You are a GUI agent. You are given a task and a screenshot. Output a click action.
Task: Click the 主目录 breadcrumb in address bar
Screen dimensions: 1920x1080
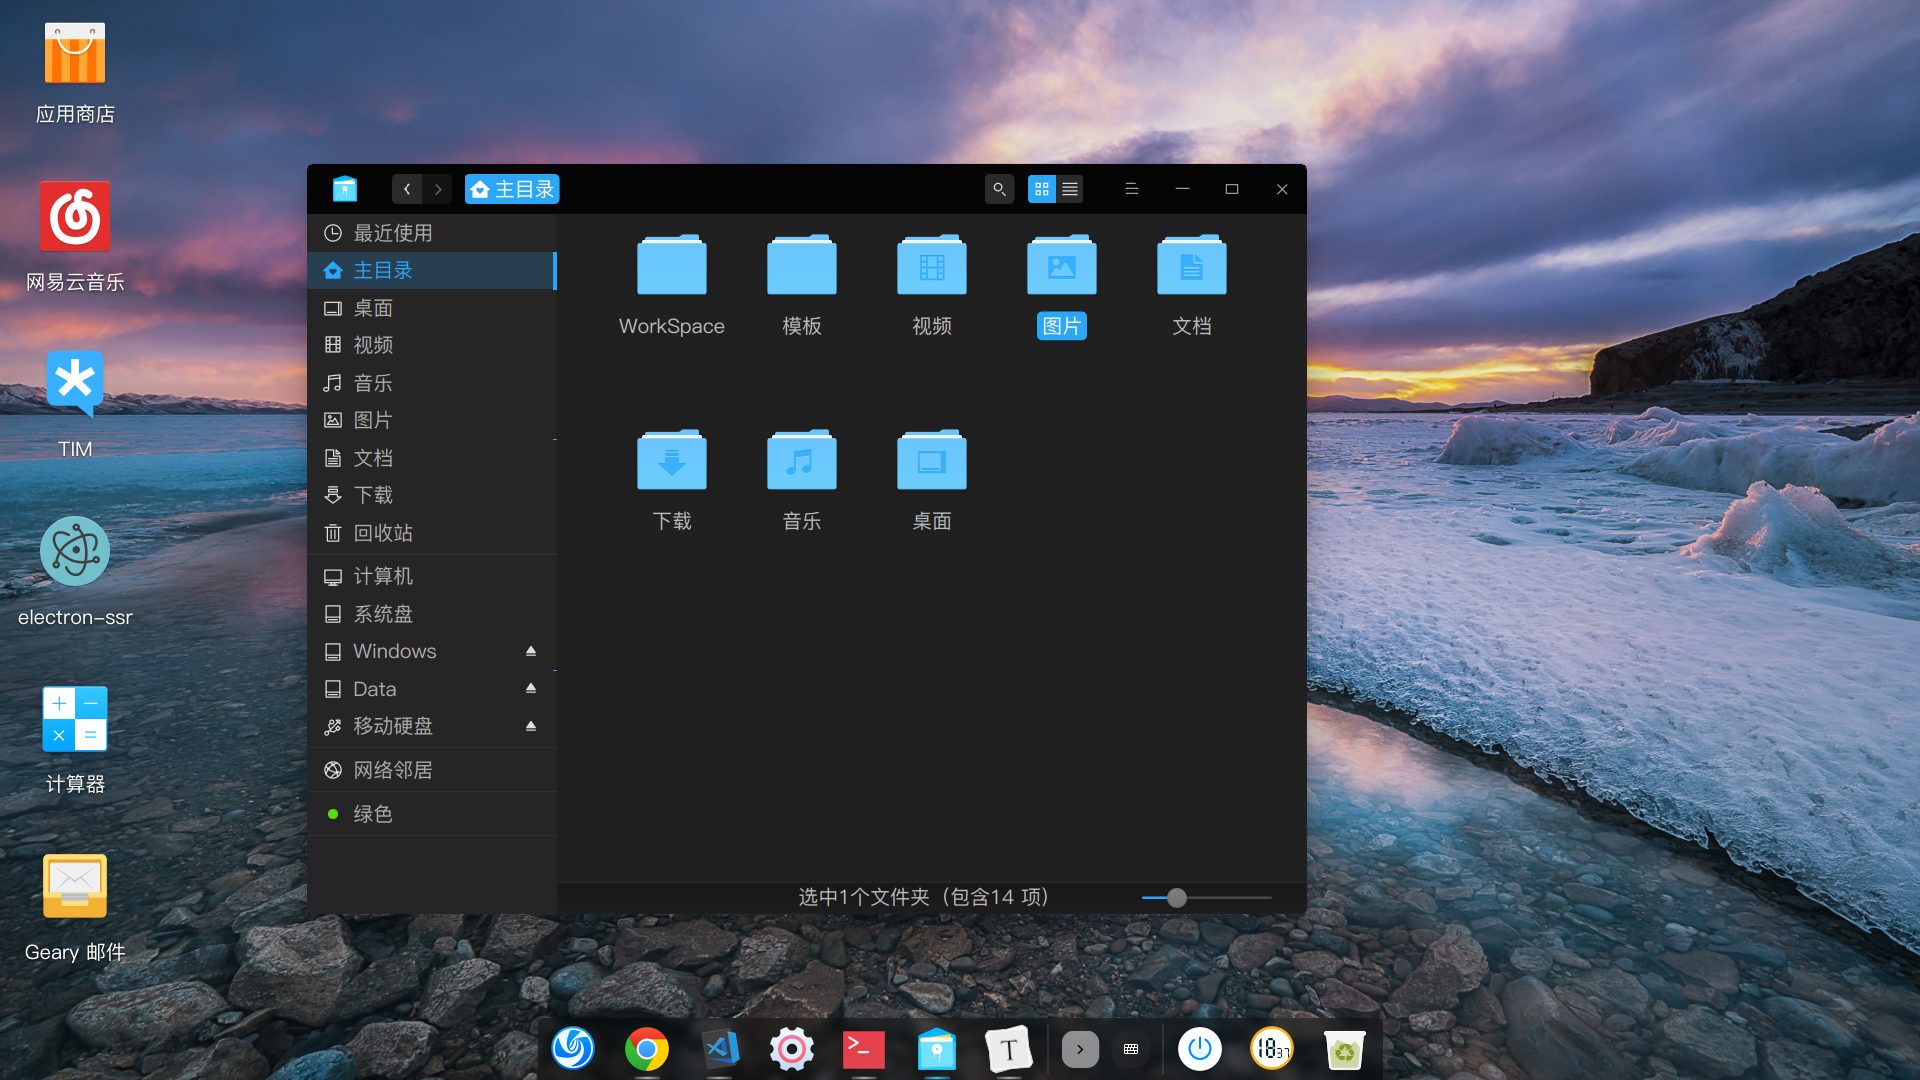tap(512, 189)
